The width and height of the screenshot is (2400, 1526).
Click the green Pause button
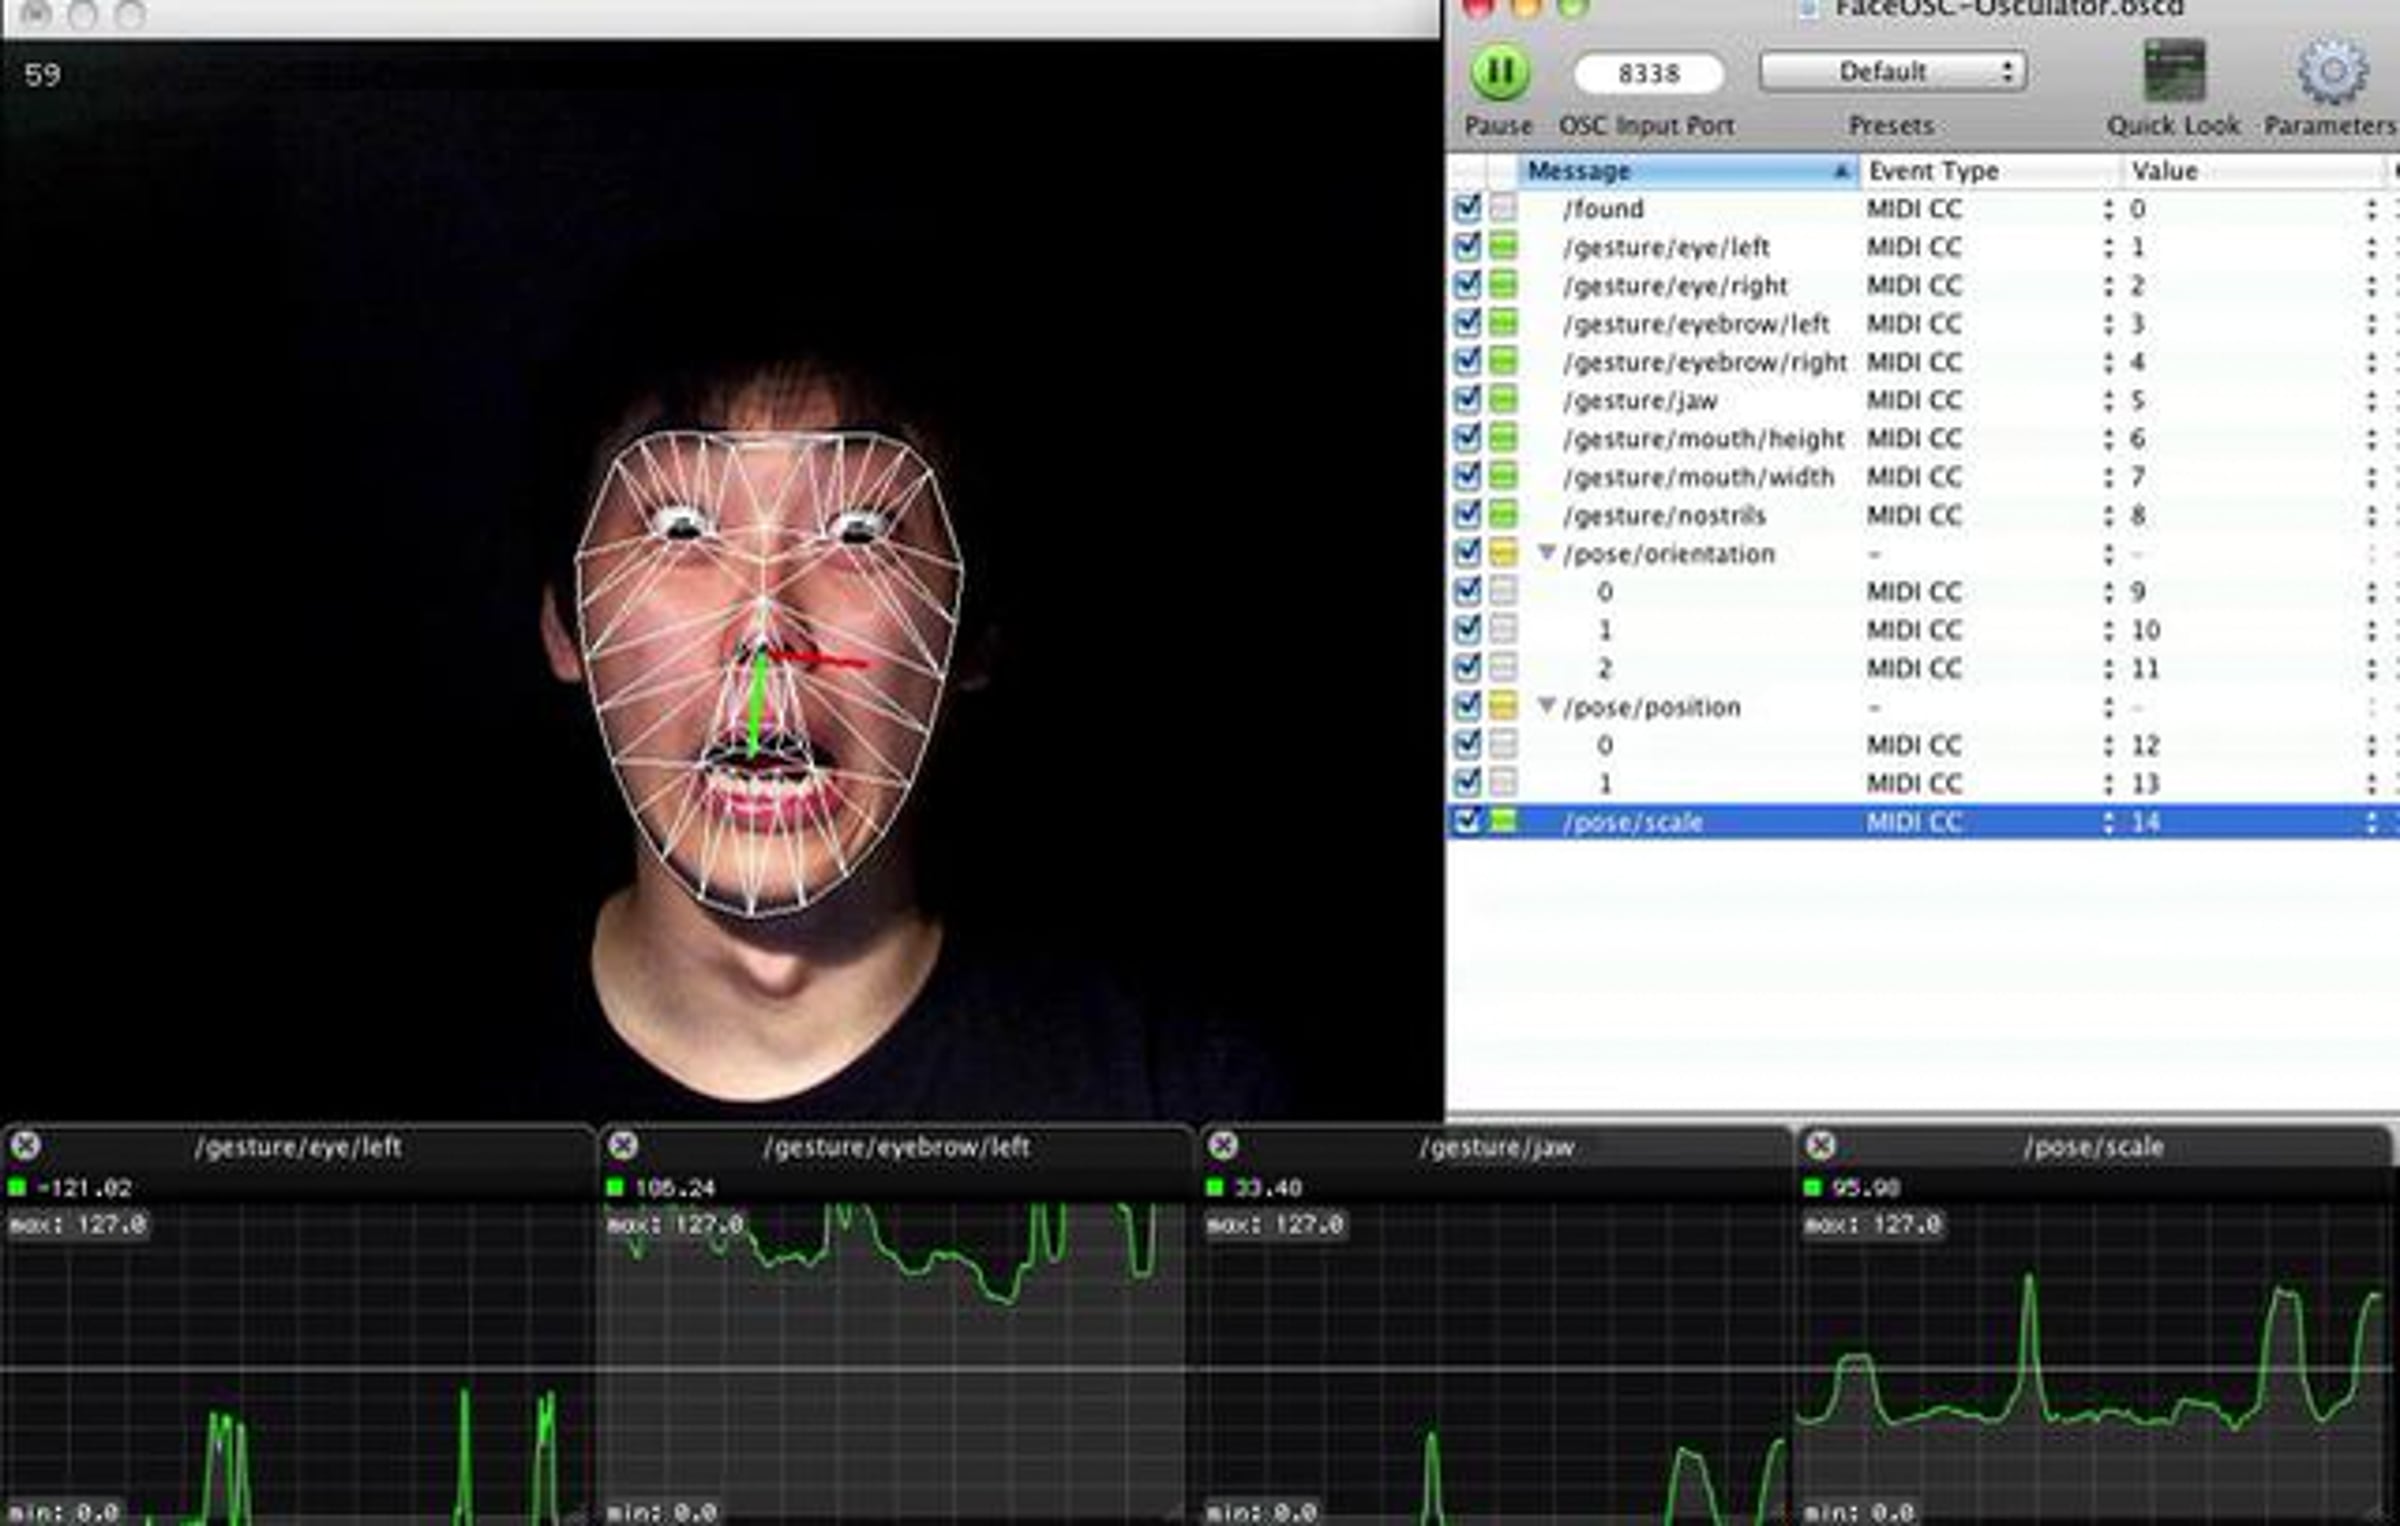1499,72
